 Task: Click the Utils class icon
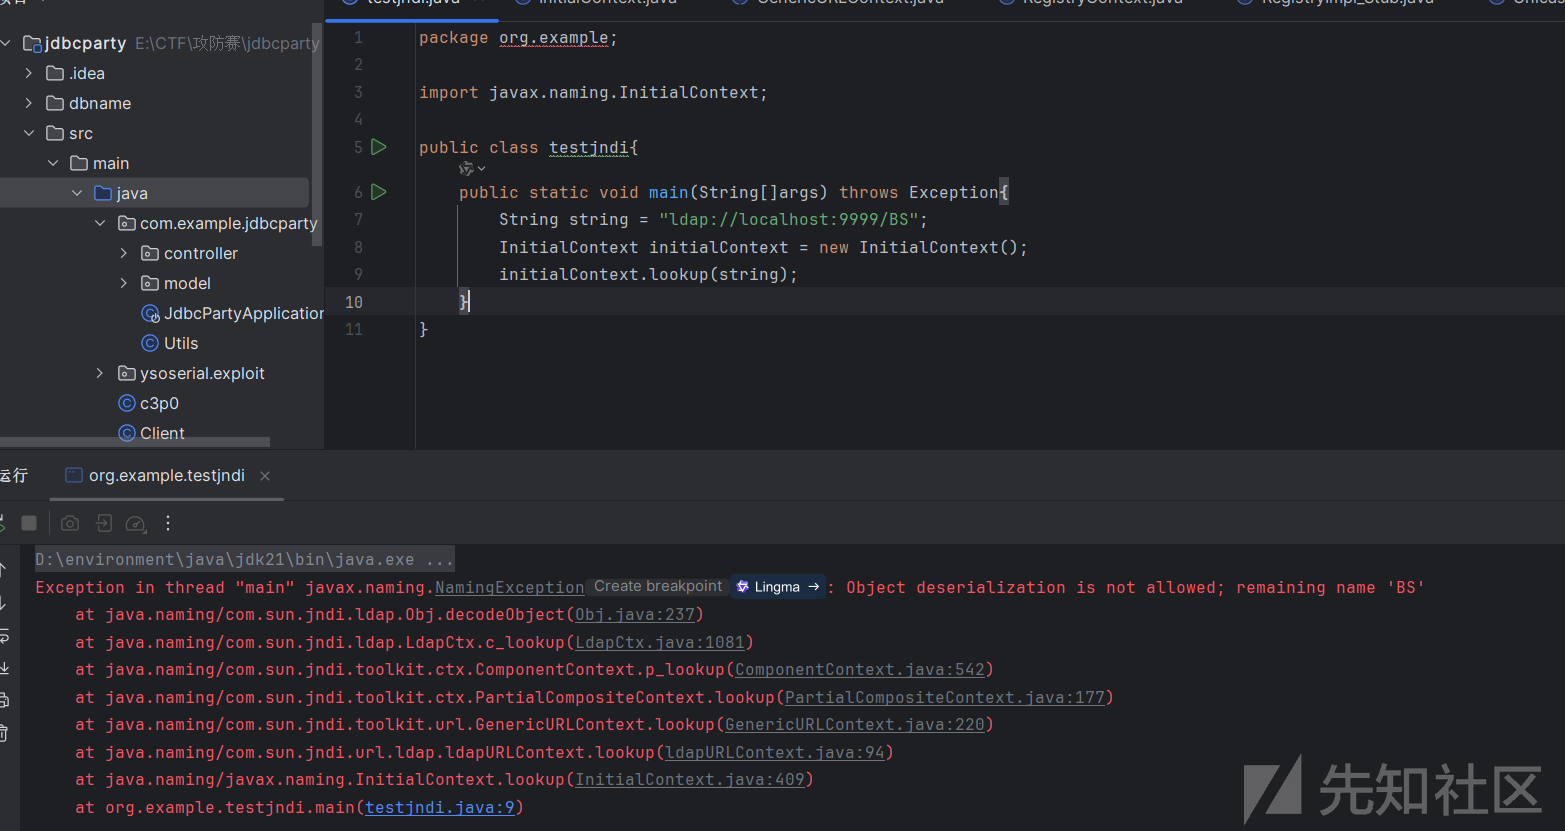point(150,343)
